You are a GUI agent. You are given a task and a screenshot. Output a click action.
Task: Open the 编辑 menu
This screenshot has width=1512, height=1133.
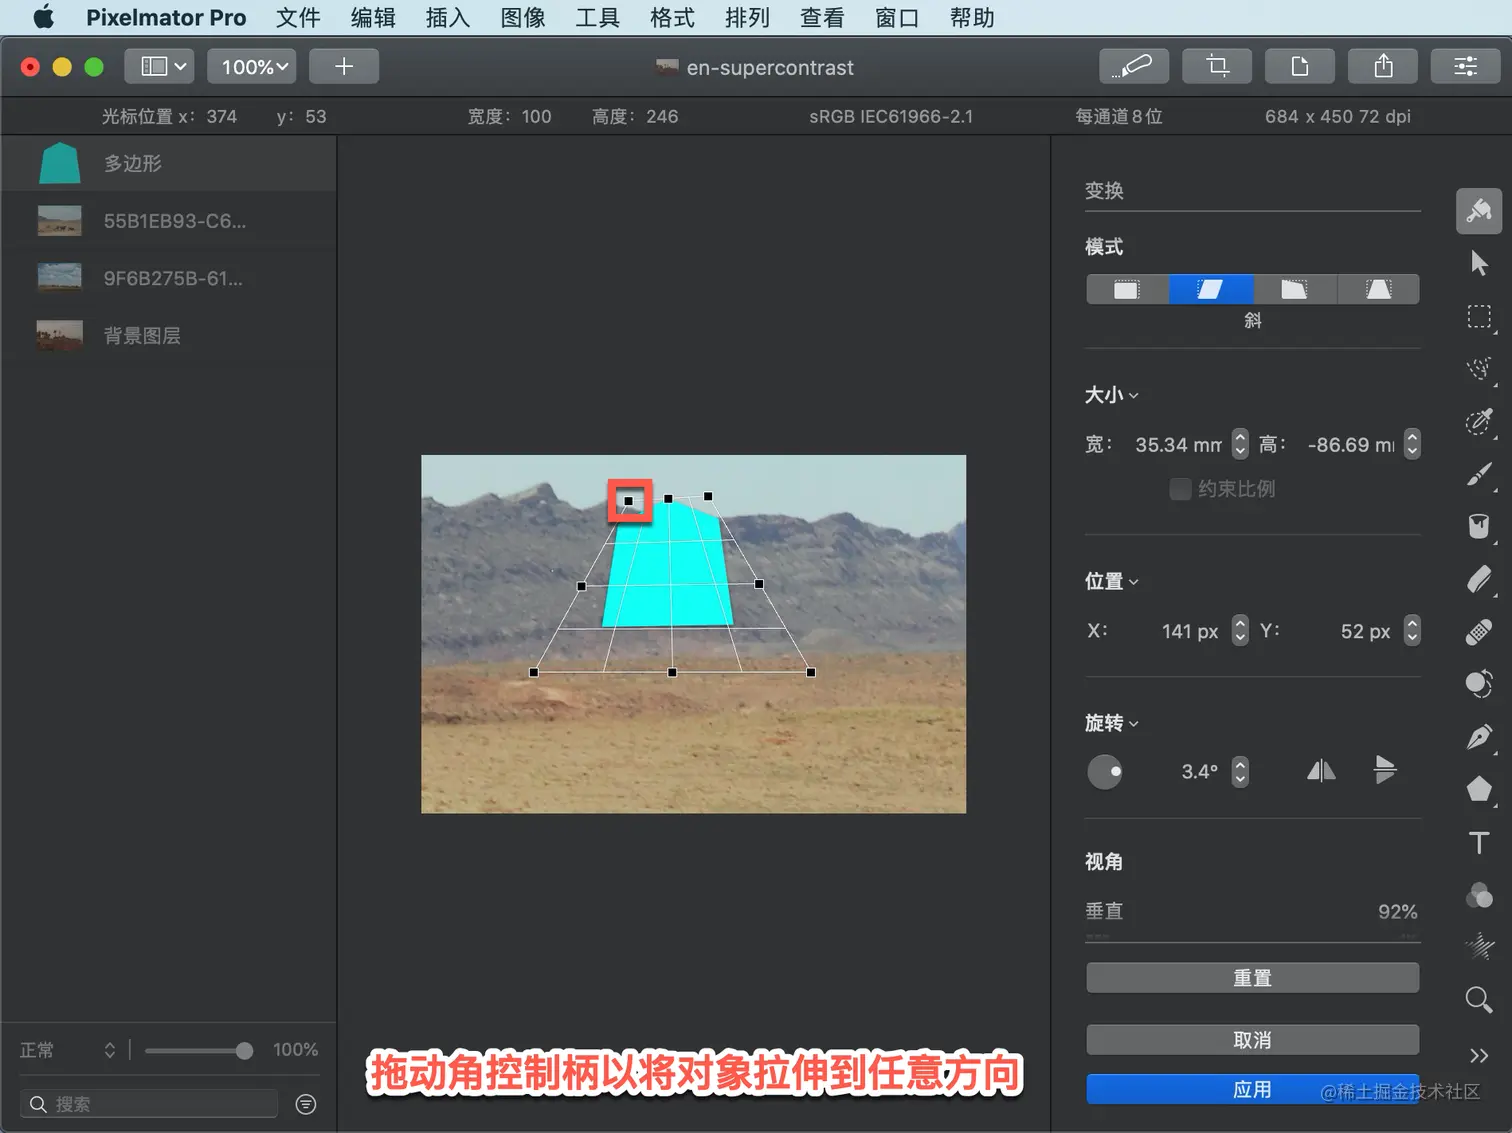click(x=373, y=17)
